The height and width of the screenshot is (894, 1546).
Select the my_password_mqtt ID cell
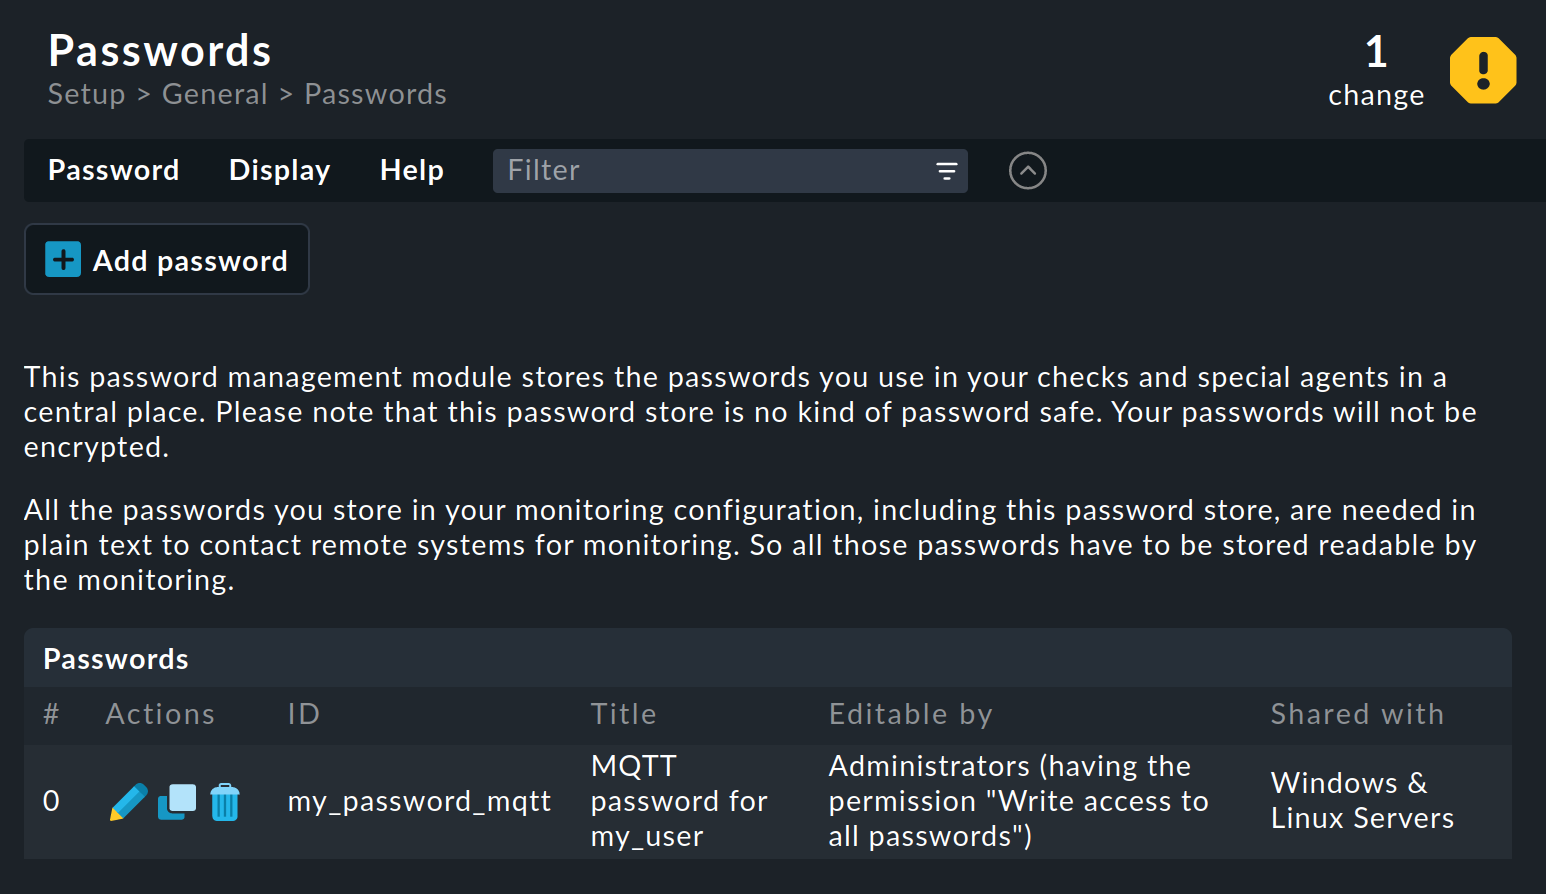[x=419, y=801]
